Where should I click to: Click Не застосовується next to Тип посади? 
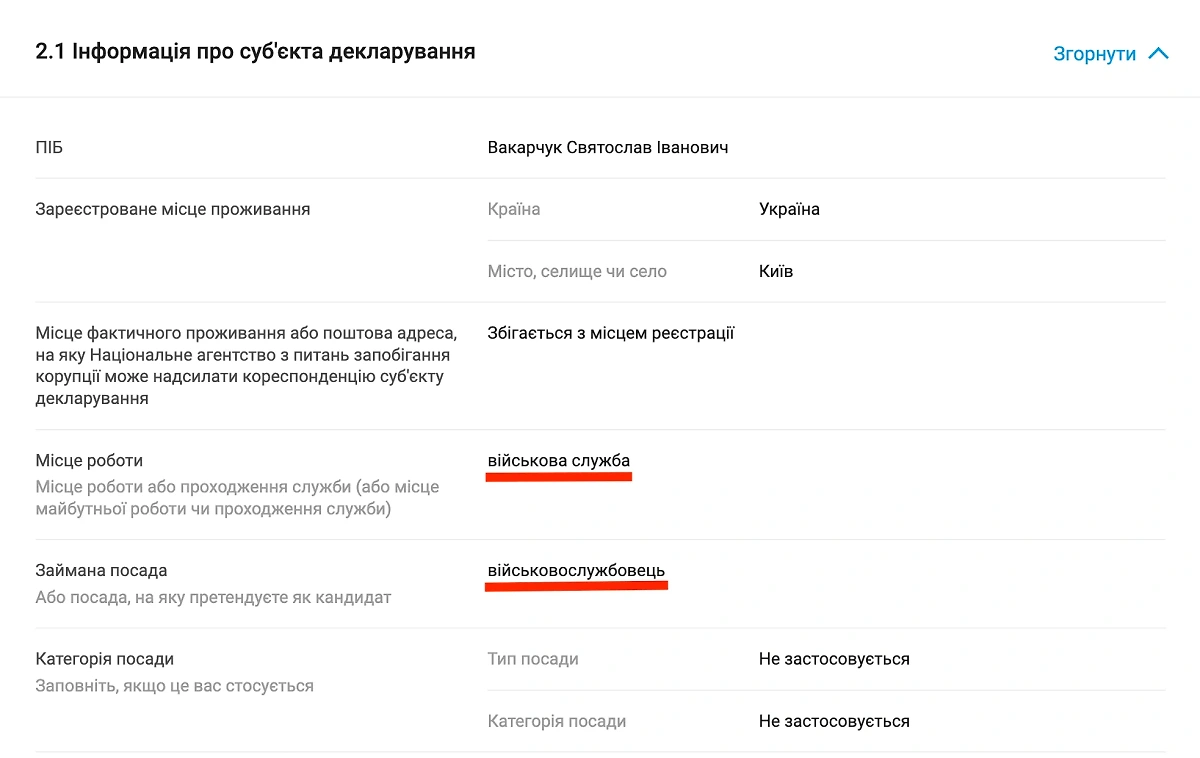pos(836,658)
